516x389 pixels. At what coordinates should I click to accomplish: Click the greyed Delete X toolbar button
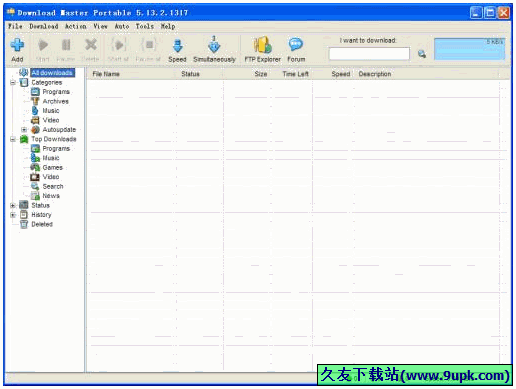point(90,49)
